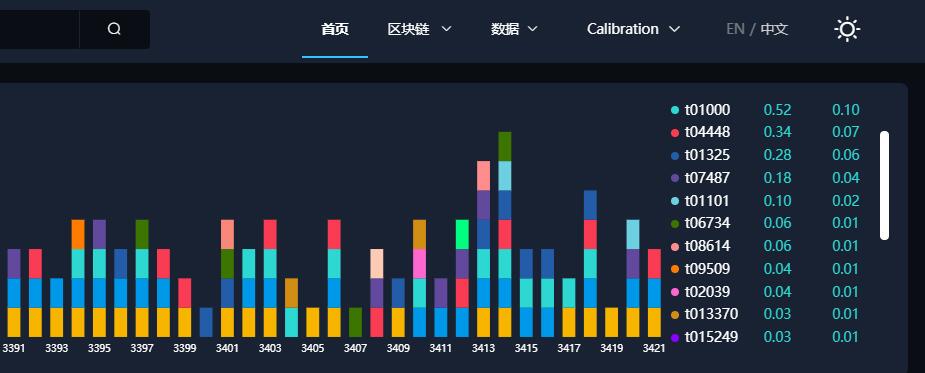Click the 0.34 value for t04448

click(778, 132)
